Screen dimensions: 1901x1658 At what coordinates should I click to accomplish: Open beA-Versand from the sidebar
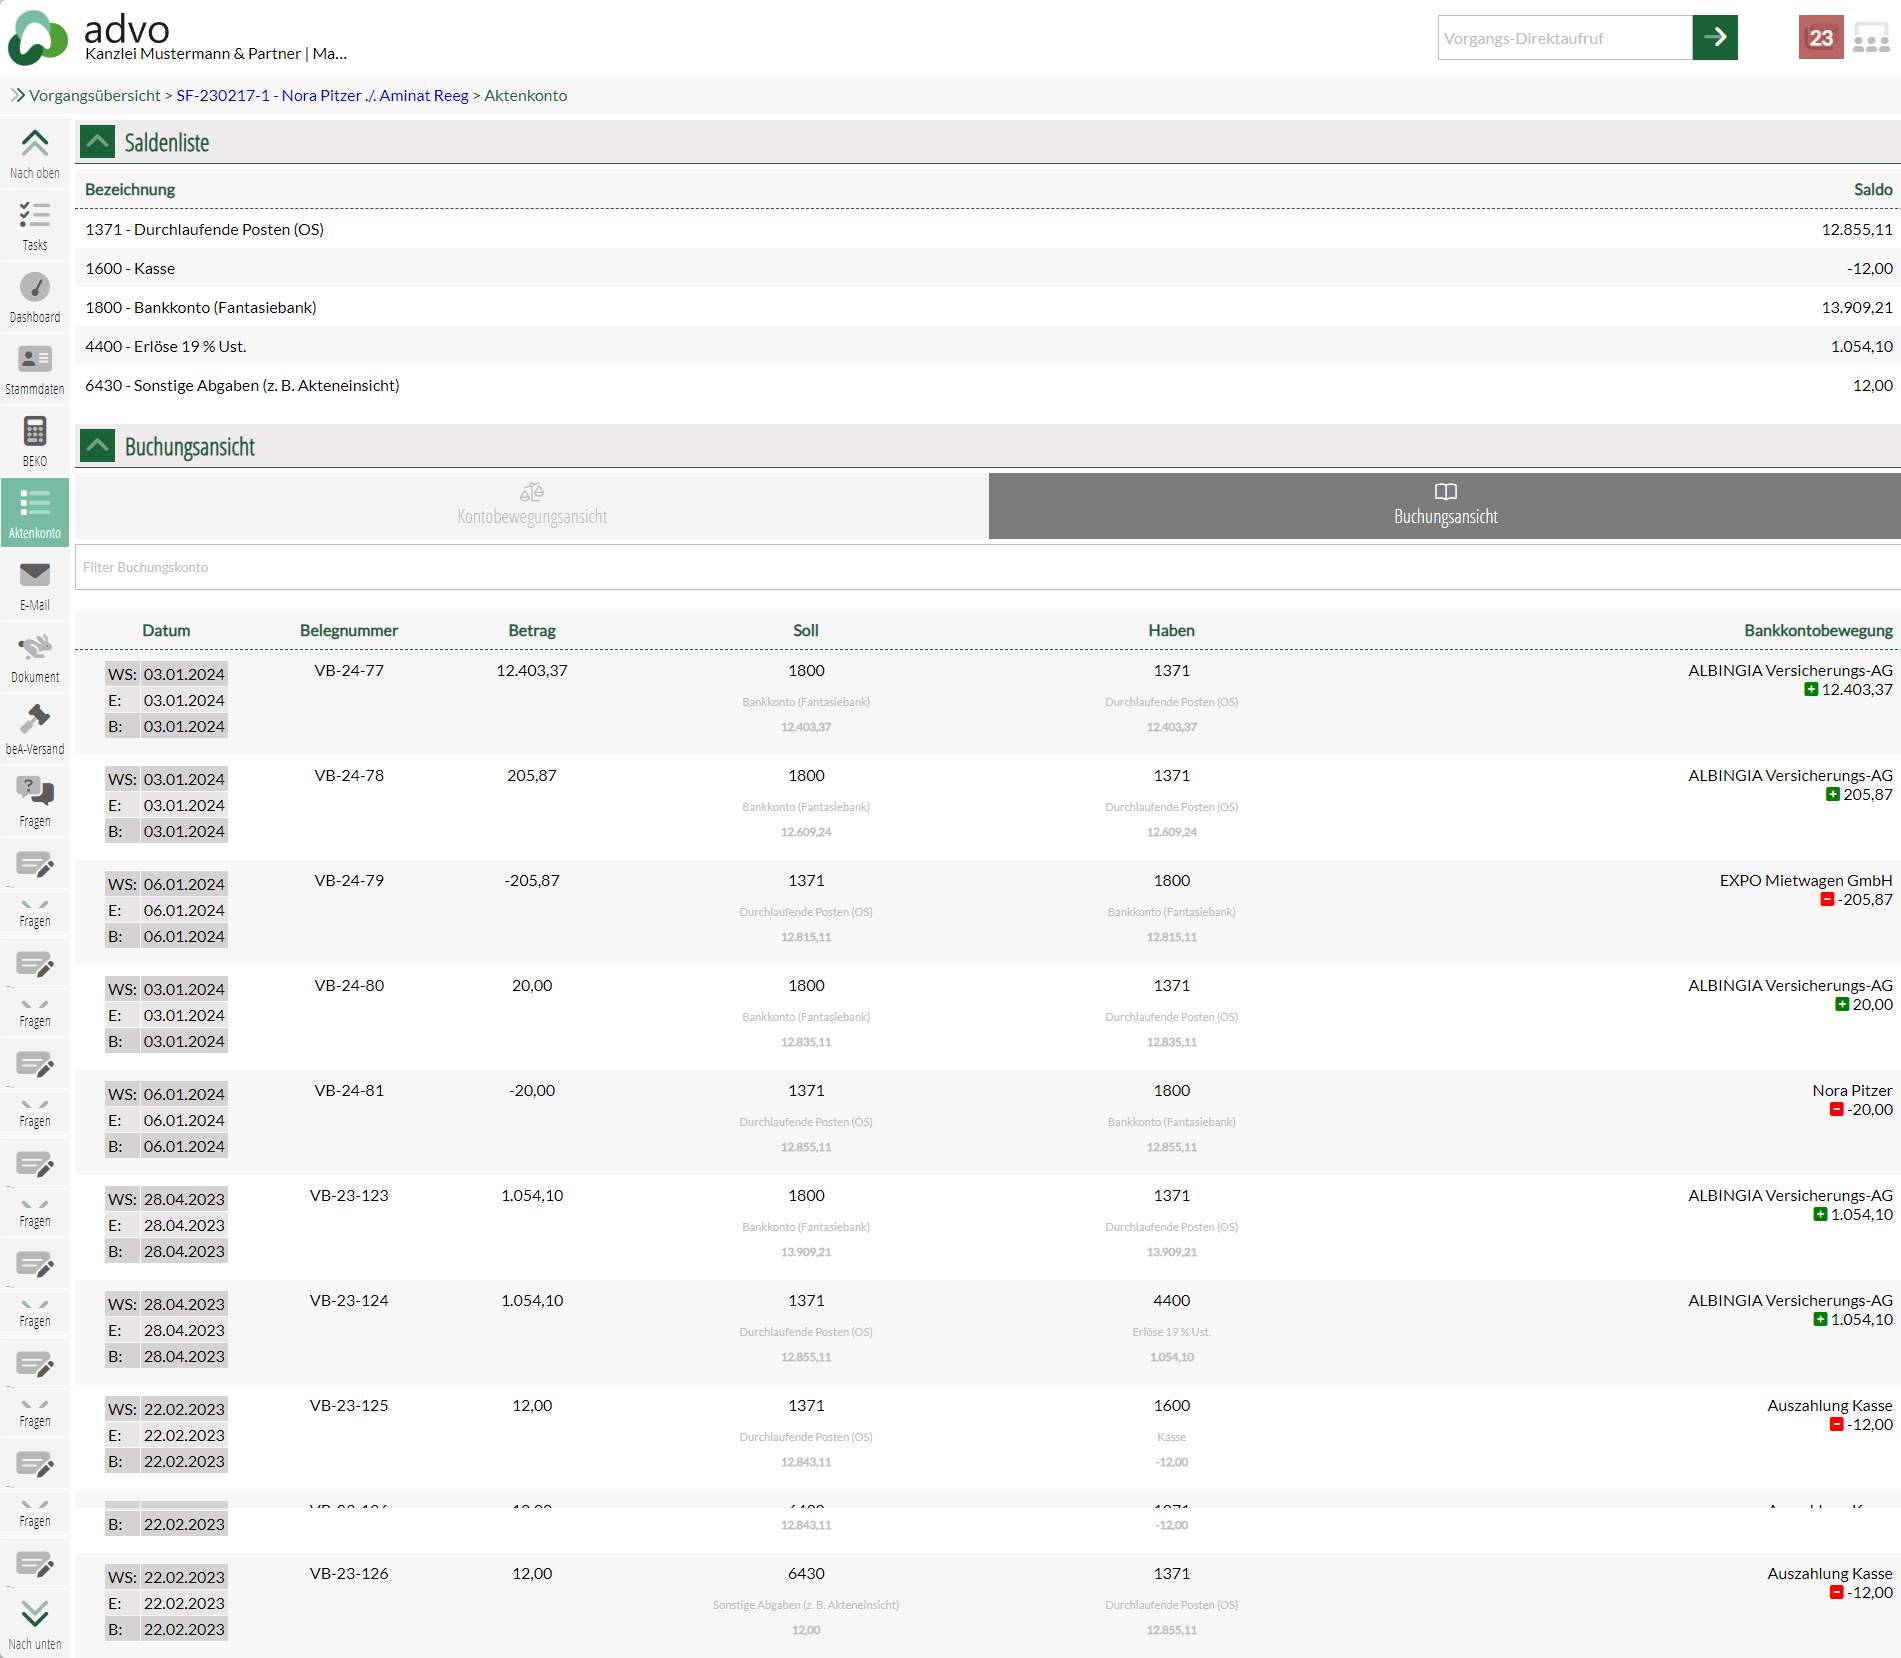coord(35,729)
